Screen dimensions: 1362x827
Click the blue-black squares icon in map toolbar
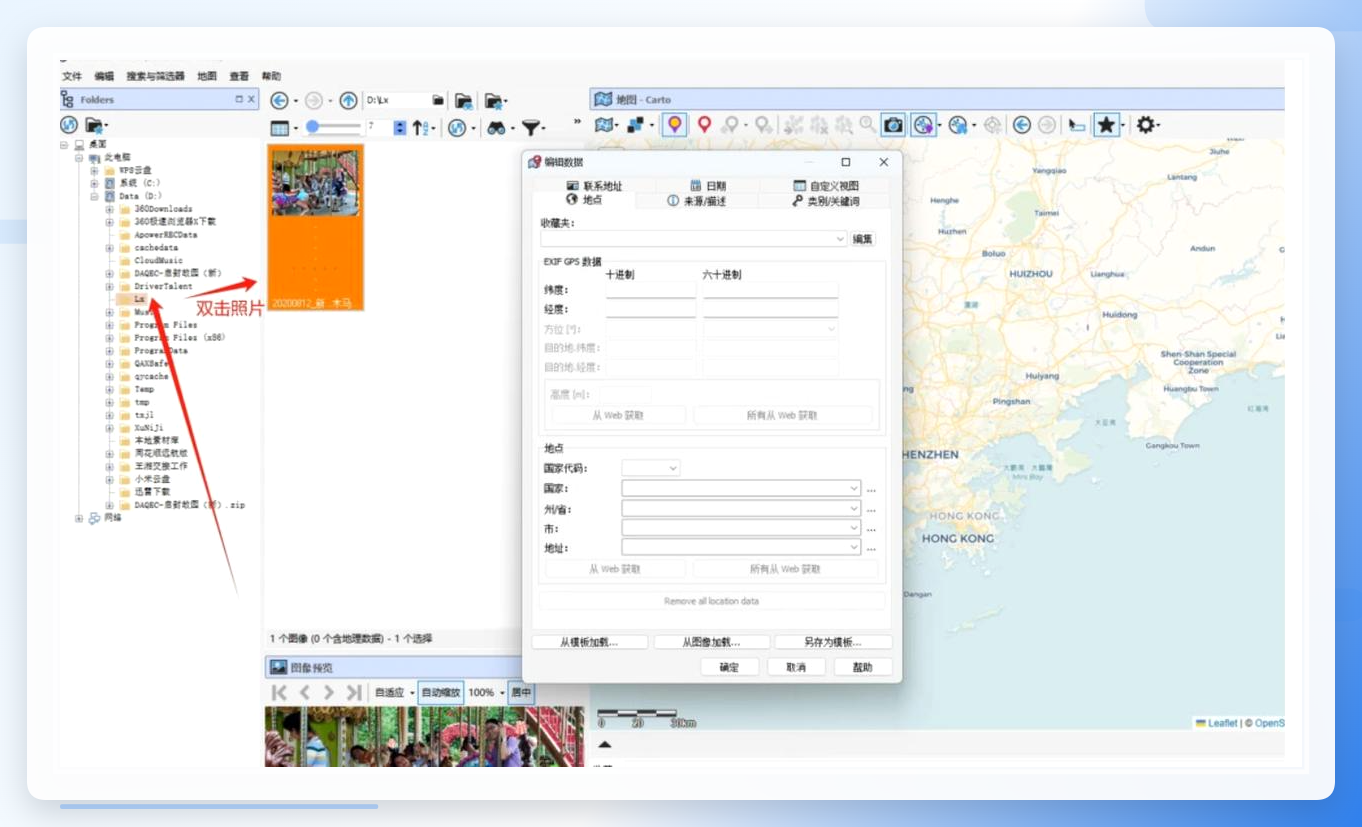(x=635, y=125)
